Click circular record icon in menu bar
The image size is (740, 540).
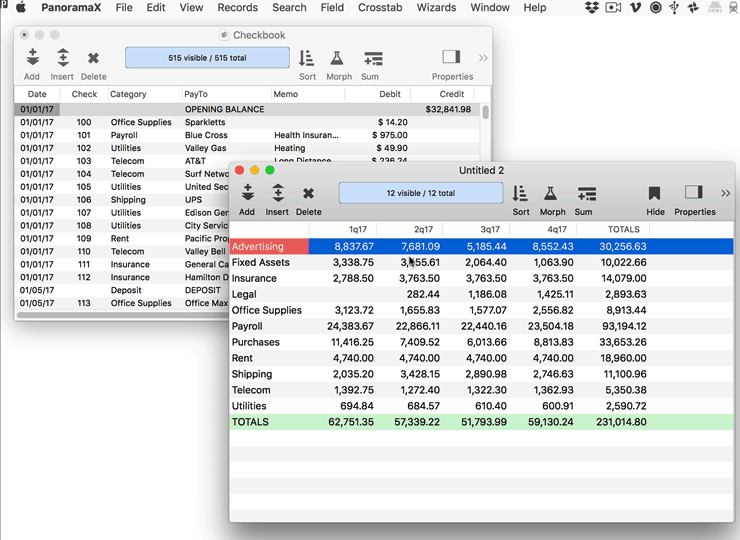656,8
